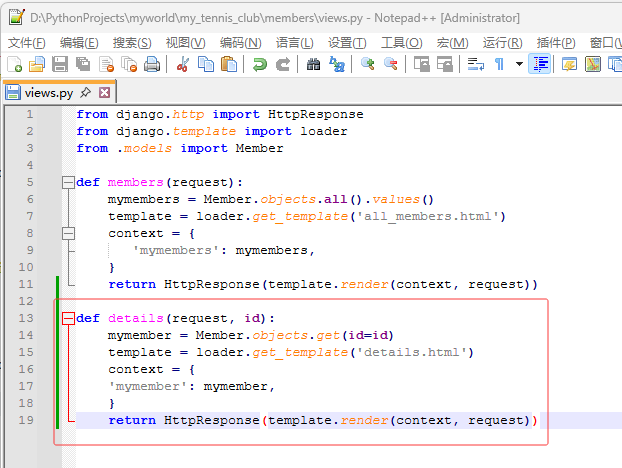This screenshot has height=468, width=622.
Task: Redo last edit
Action: pos(282,64)
